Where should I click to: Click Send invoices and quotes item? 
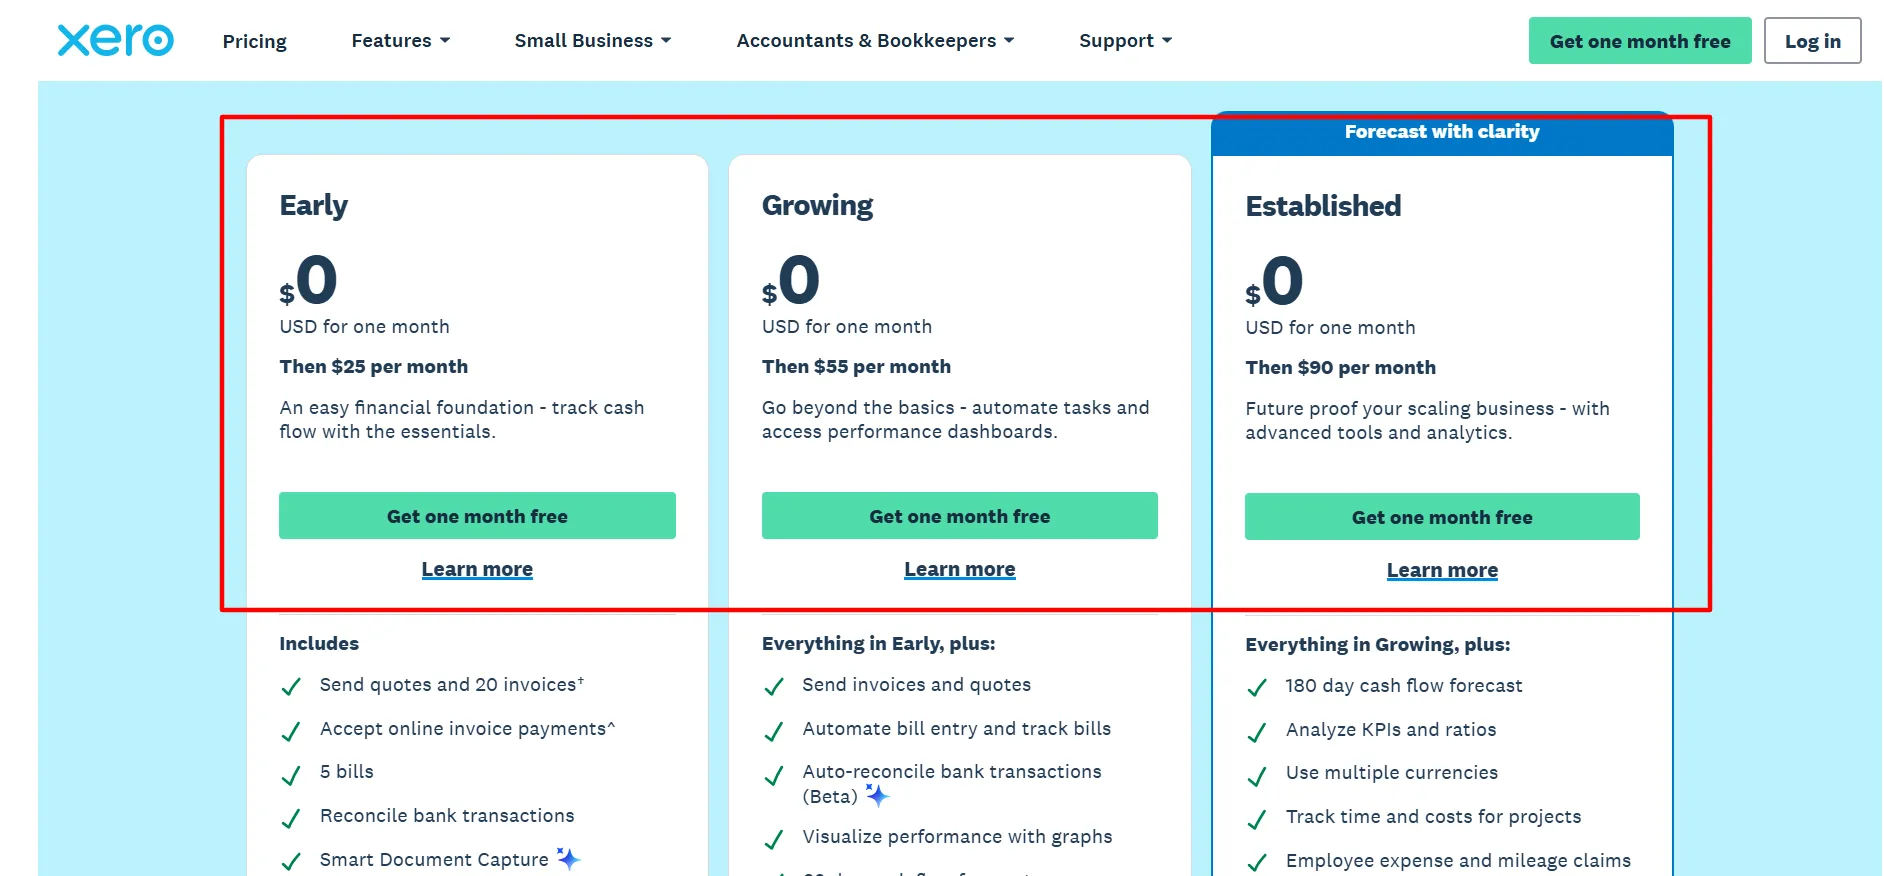point(916,685)
